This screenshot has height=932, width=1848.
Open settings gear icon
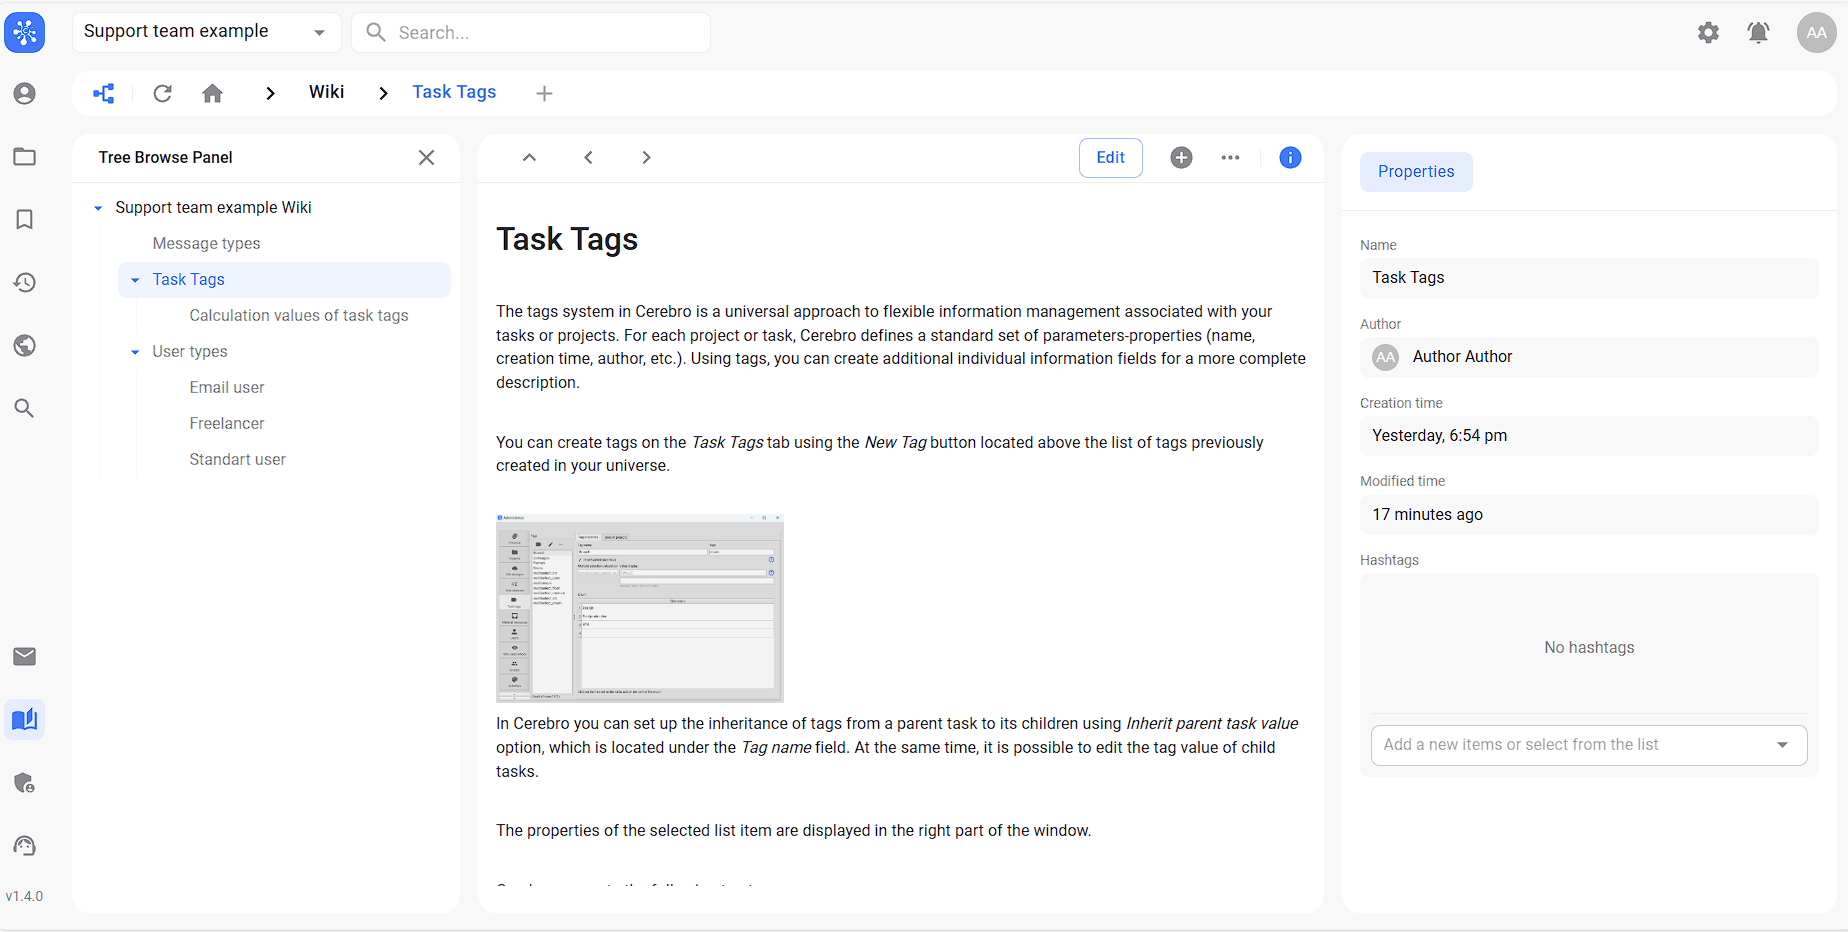(1709, 33)
